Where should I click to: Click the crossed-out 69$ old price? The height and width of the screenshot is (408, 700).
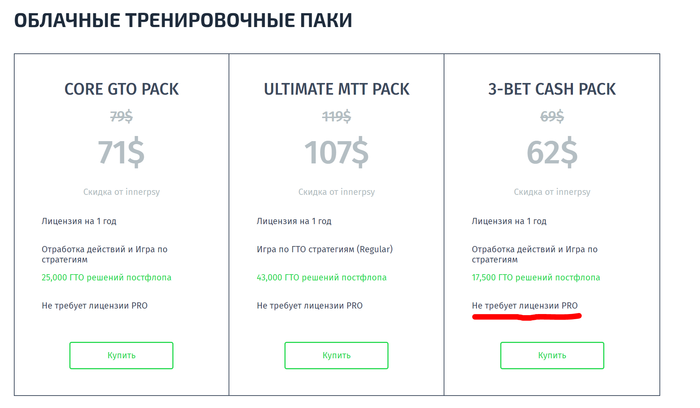point(552,116)
